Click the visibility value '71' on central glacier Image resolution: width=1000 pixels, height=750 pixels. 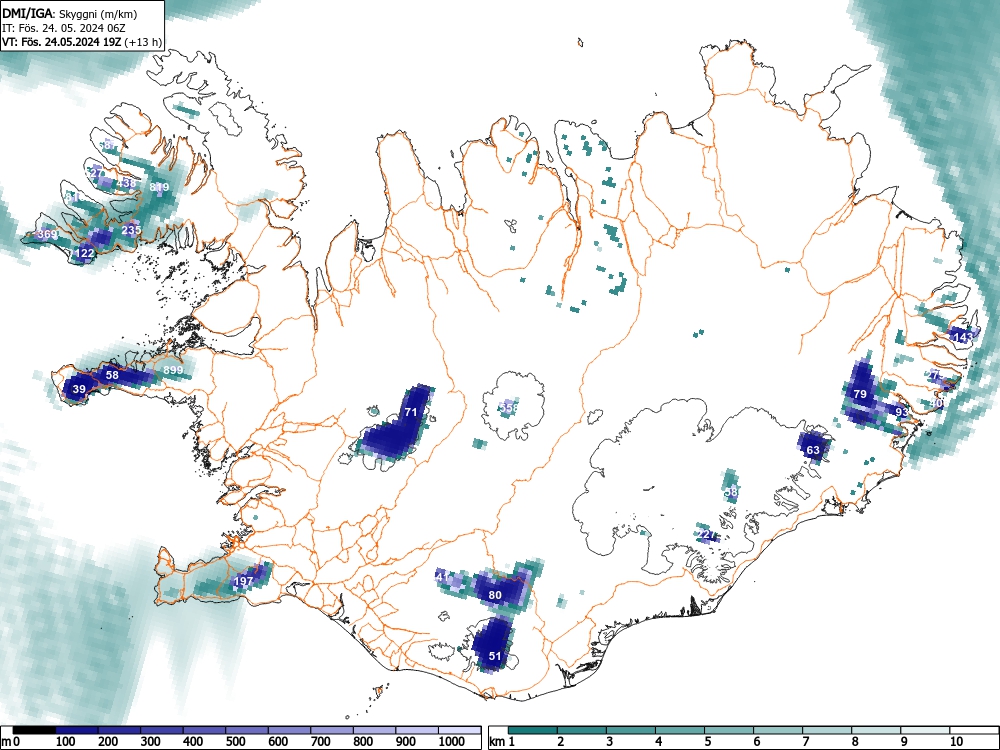tap(411, 412)
